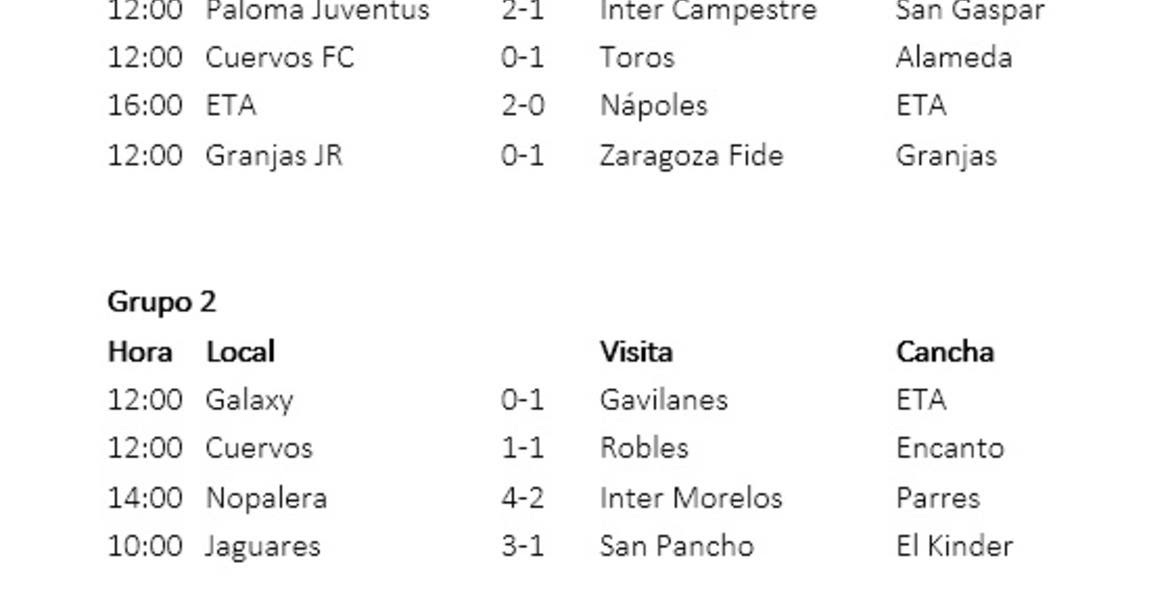The height and width of the screenshot is (600, 1170).
Task: Select the Gavilanes visiting team
Action: pyautogui.click(x=663, y=400)
